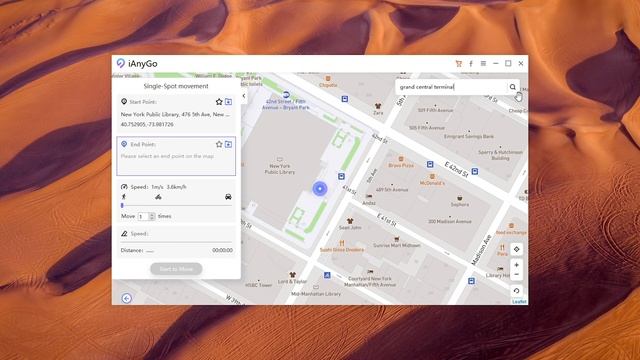Click the Zara store marker
The width and height of the screenshot is (640, 360).
point(378,106)
